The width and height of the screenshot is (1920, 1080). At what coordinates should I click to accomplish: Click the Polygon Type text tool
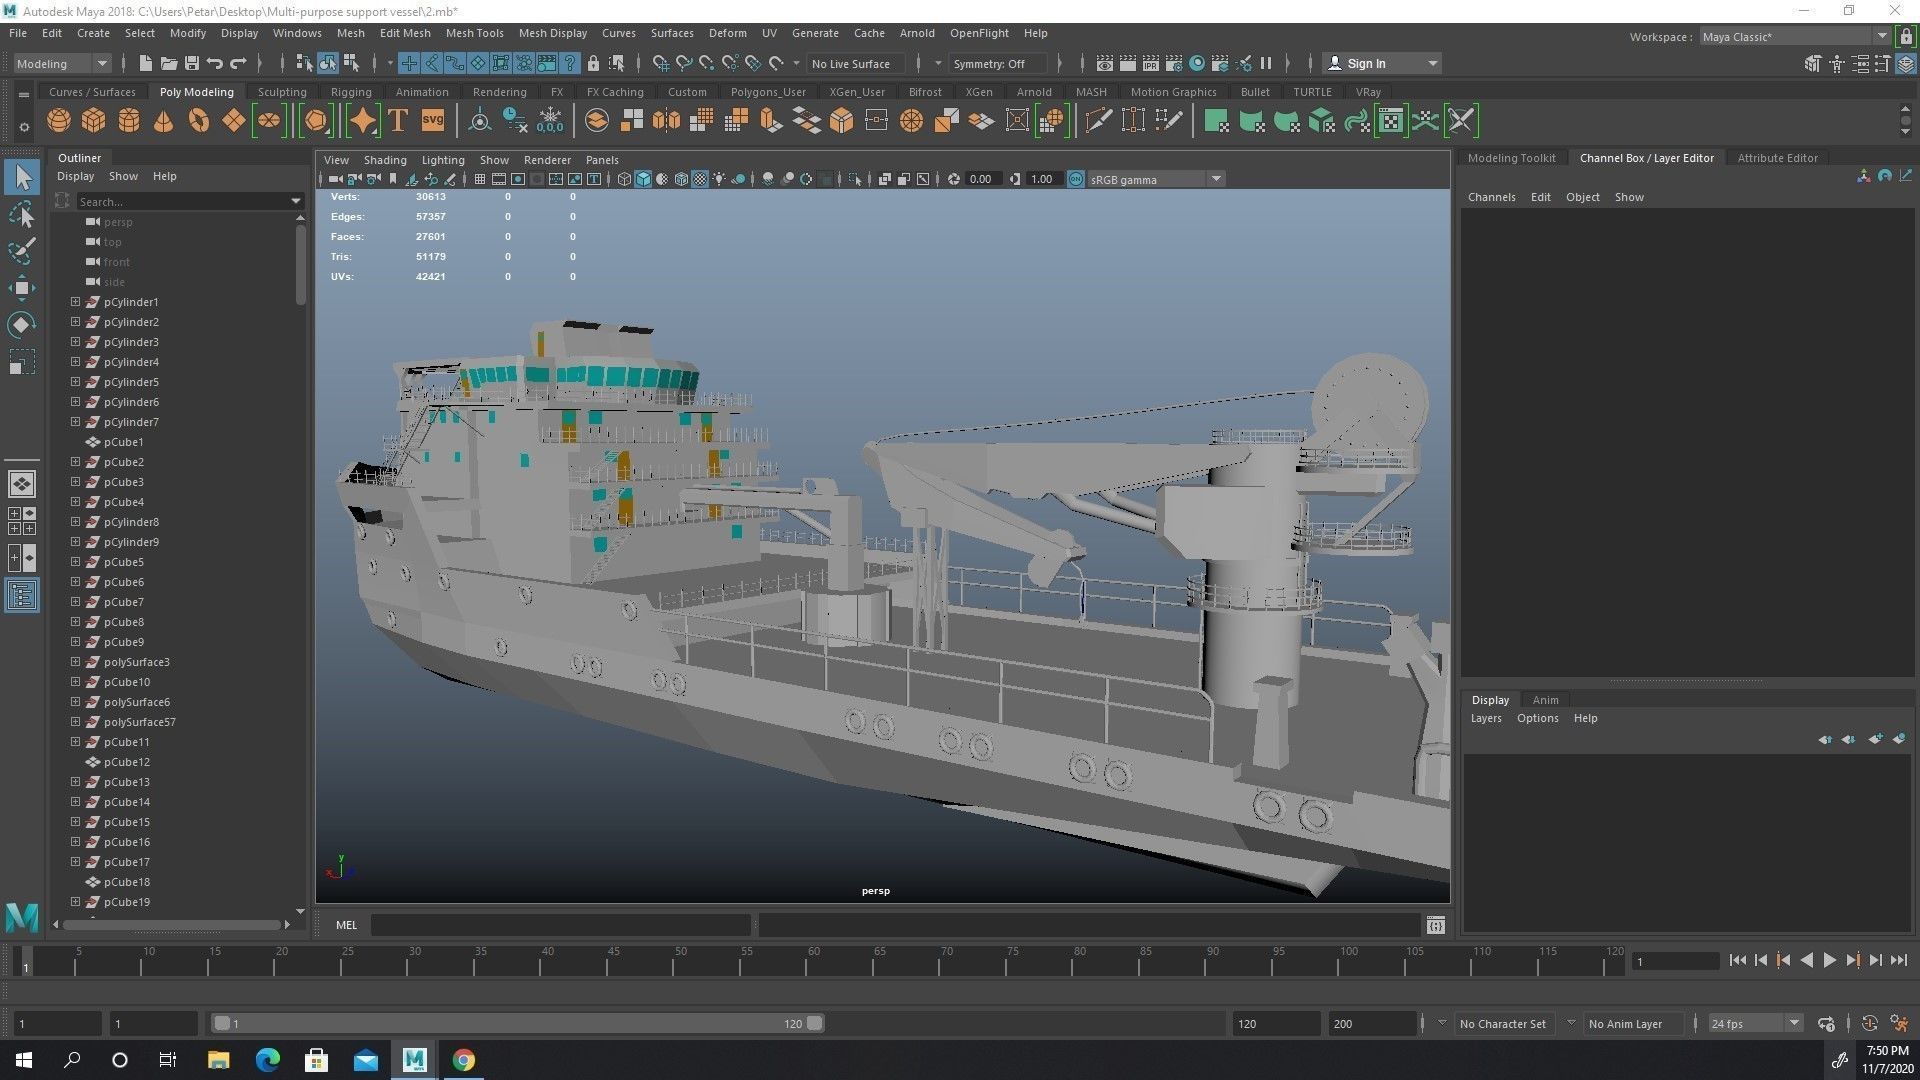[x=398, y=121]
